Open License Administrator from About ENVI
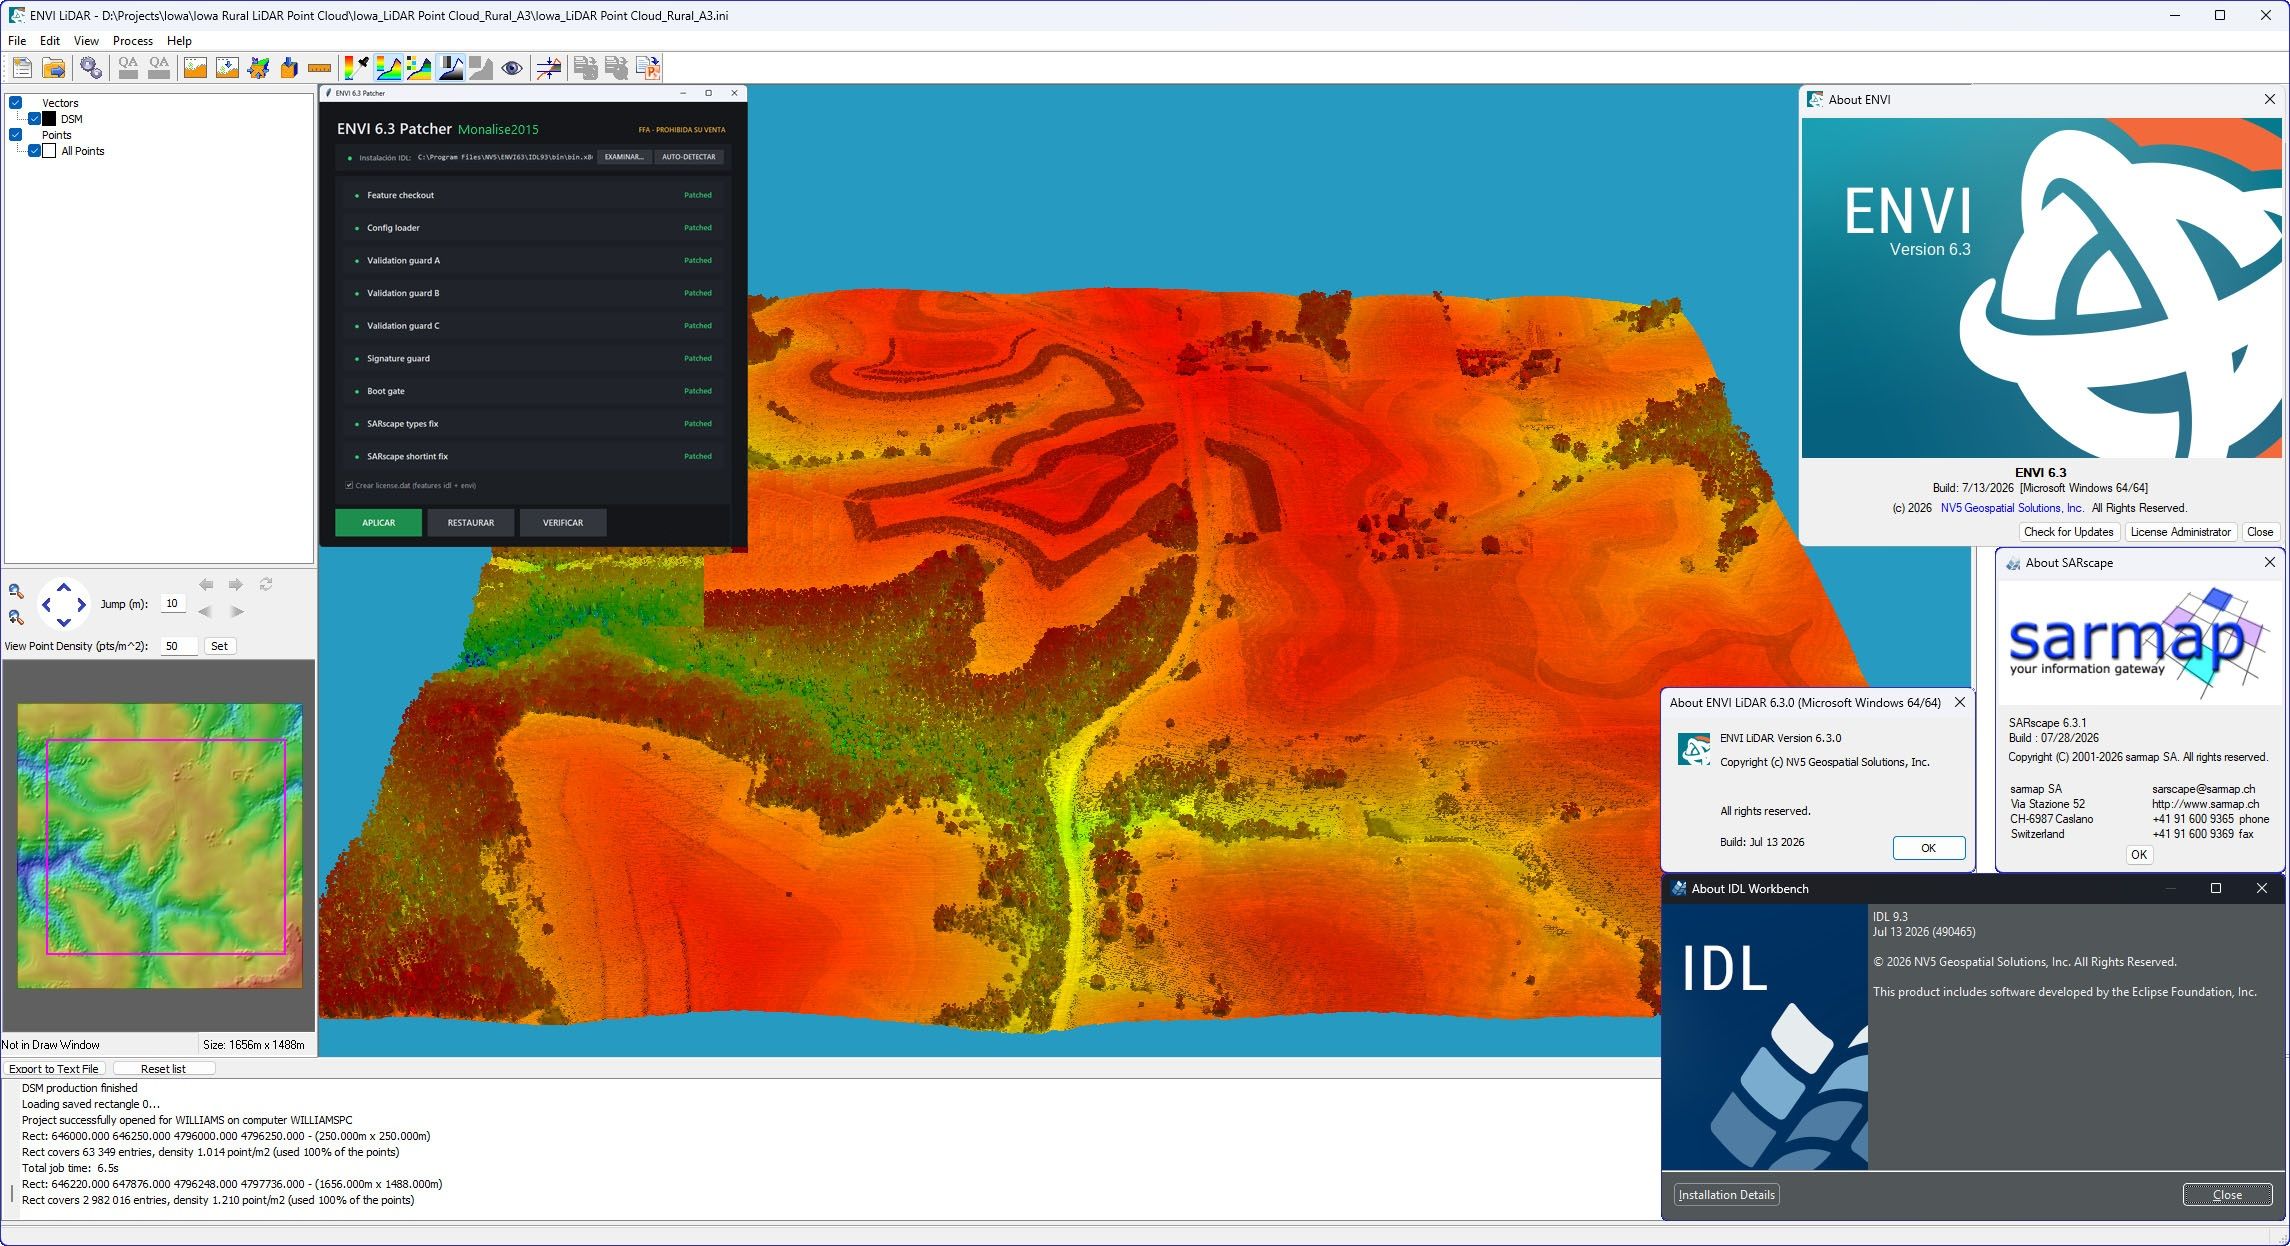Image resolution: width=2290 pixels, height=1246 pixels. point(2180,532)
